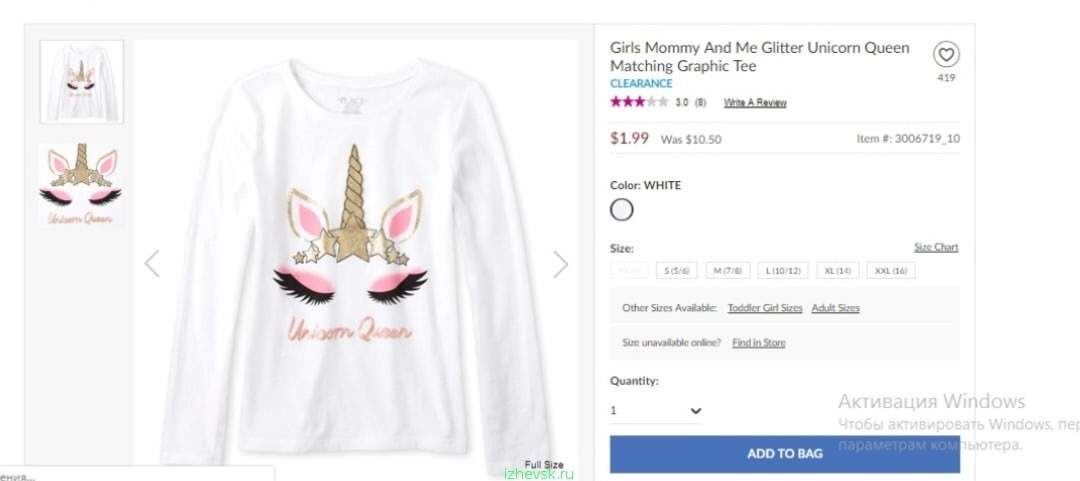Image resolution: width=1080 pixels, height=481 pixels.
Task: Select the white shirt thumbnail
Action: (81, 82)
